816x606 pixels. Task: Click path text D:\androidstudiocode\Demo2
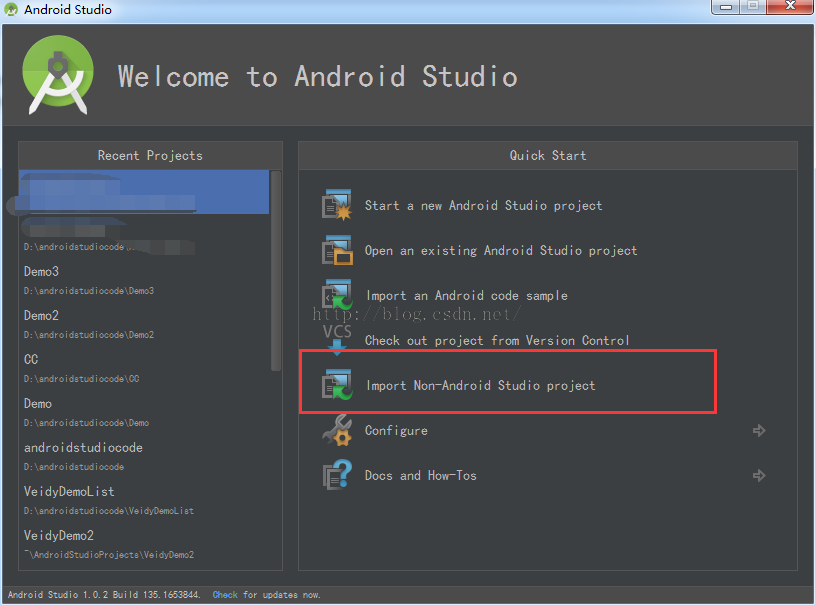(88, 335)
